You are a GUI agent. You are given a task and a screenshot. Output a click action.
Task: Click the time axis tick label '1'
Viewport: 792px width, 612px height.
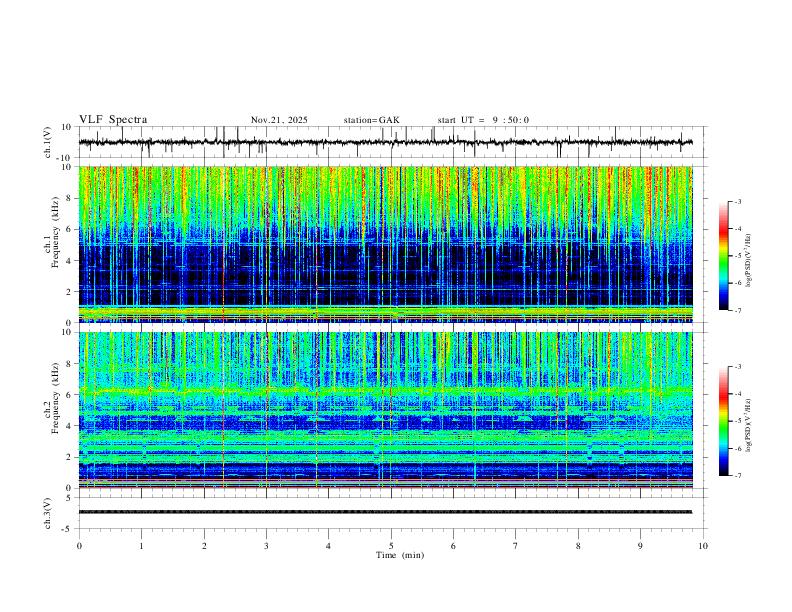click(141, 546)
